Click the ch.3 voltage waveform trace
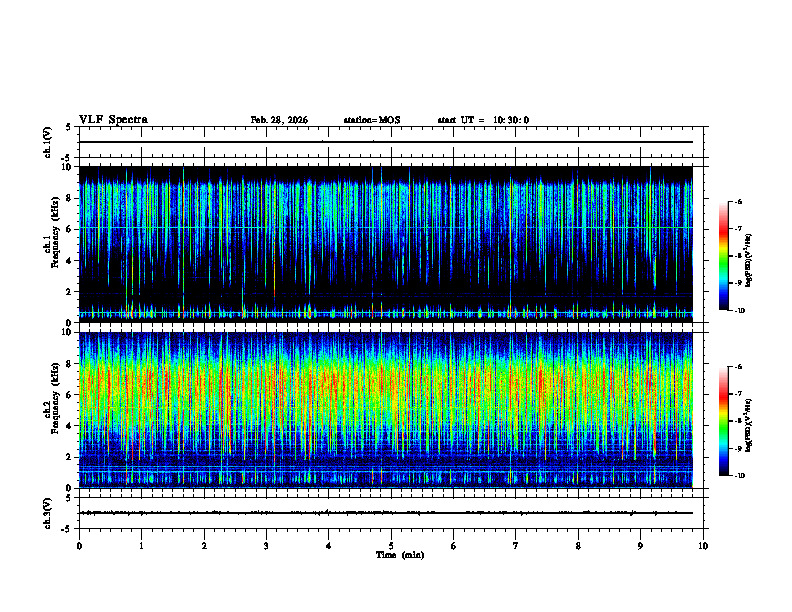This screenshot has width=792, height=612. 386,513
